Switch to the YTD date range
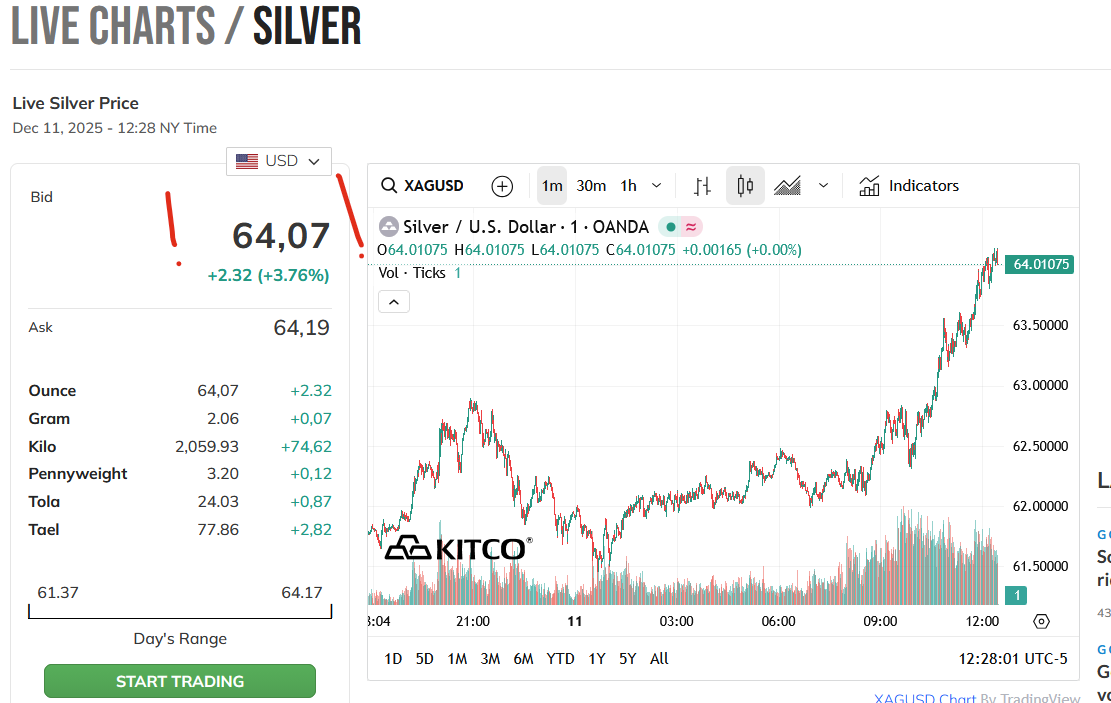1111x703 pixels. [x=560, y=659]
